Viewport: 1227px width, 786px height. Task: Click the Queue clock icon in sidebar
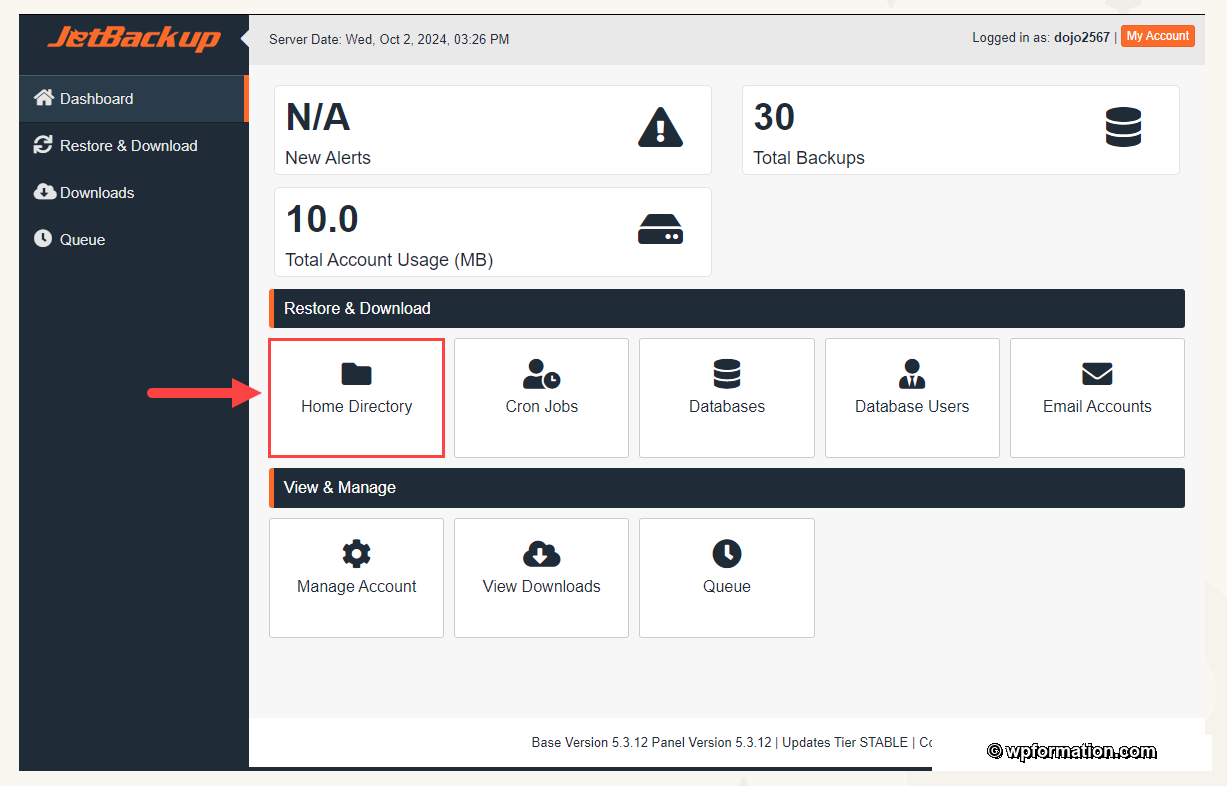click(43, 239)
